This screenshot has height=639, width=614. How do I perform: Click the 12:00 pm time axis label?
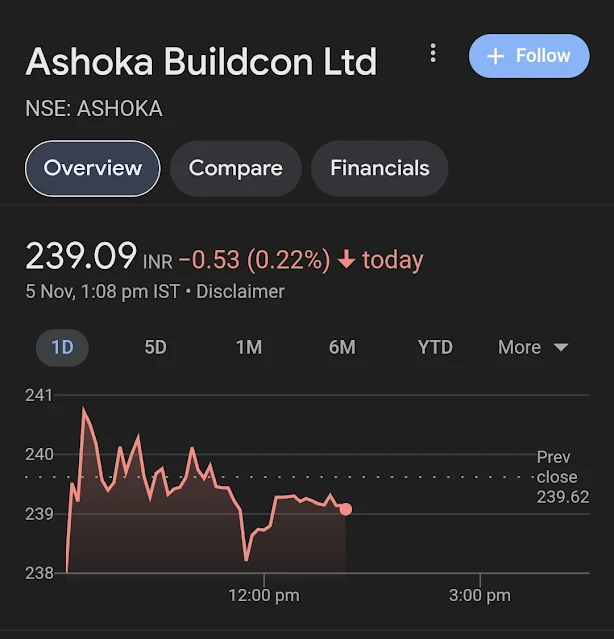coord(264,595)
